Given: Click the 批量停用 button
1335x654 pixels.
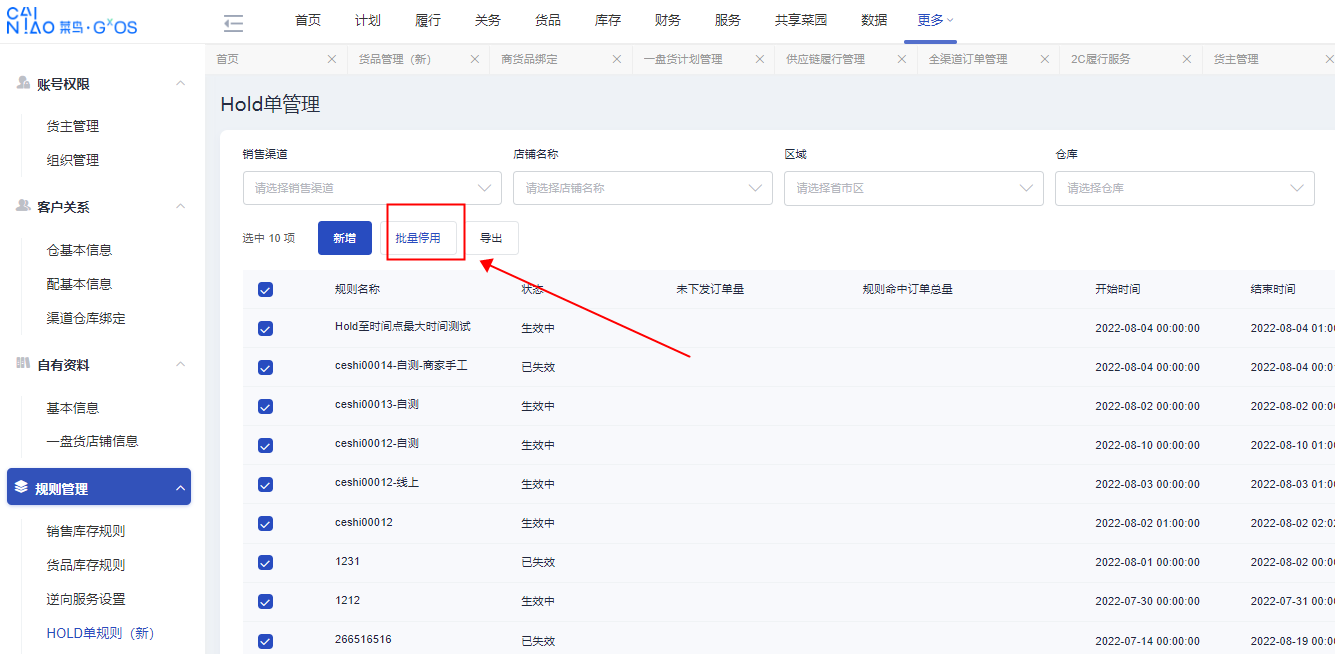Looking at the screenshot, I should point(418,238).
